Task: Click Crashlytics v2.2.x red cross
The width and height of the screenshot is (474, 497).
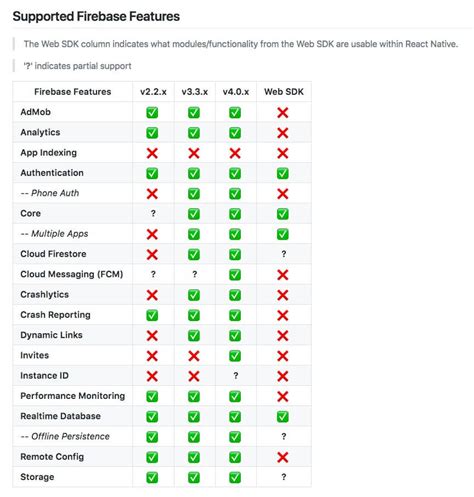Action: (x=152, y=295)
